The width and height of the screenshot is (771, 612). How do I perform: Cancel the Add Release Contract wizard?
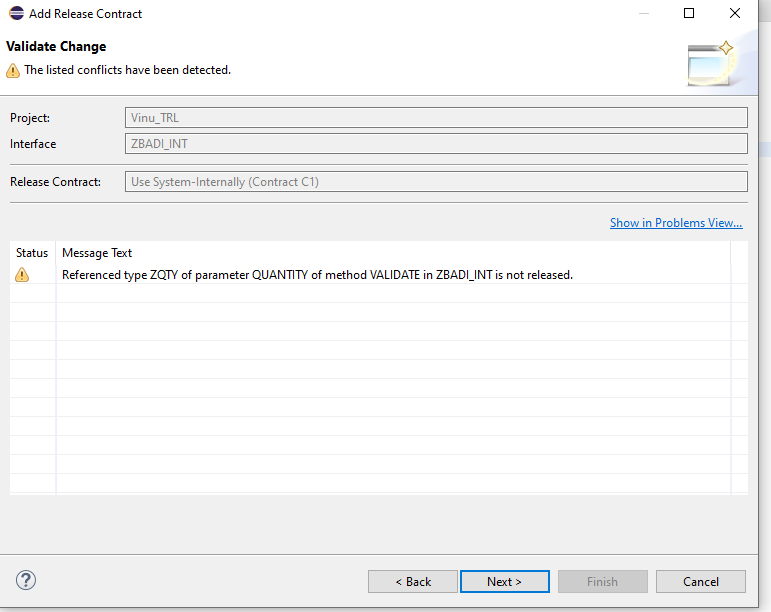tap(701, 582)
